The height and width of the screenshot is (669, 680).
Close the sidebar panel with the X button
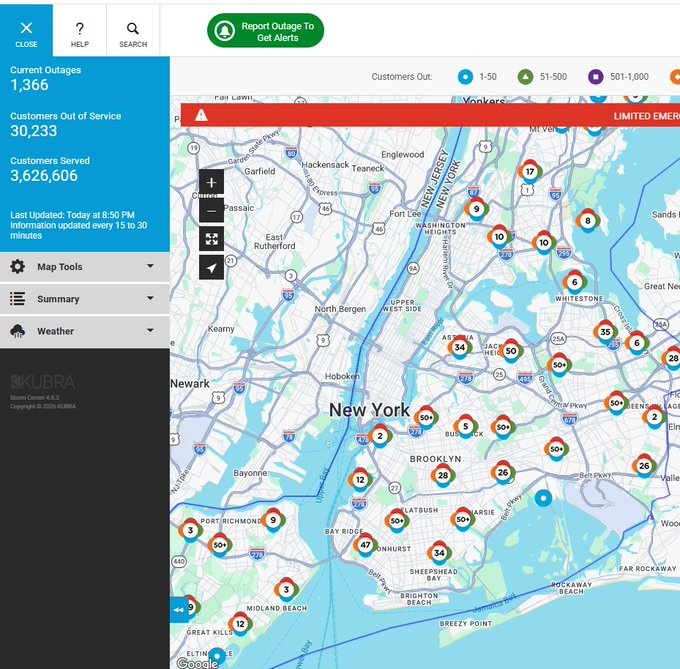pos(26,30)
